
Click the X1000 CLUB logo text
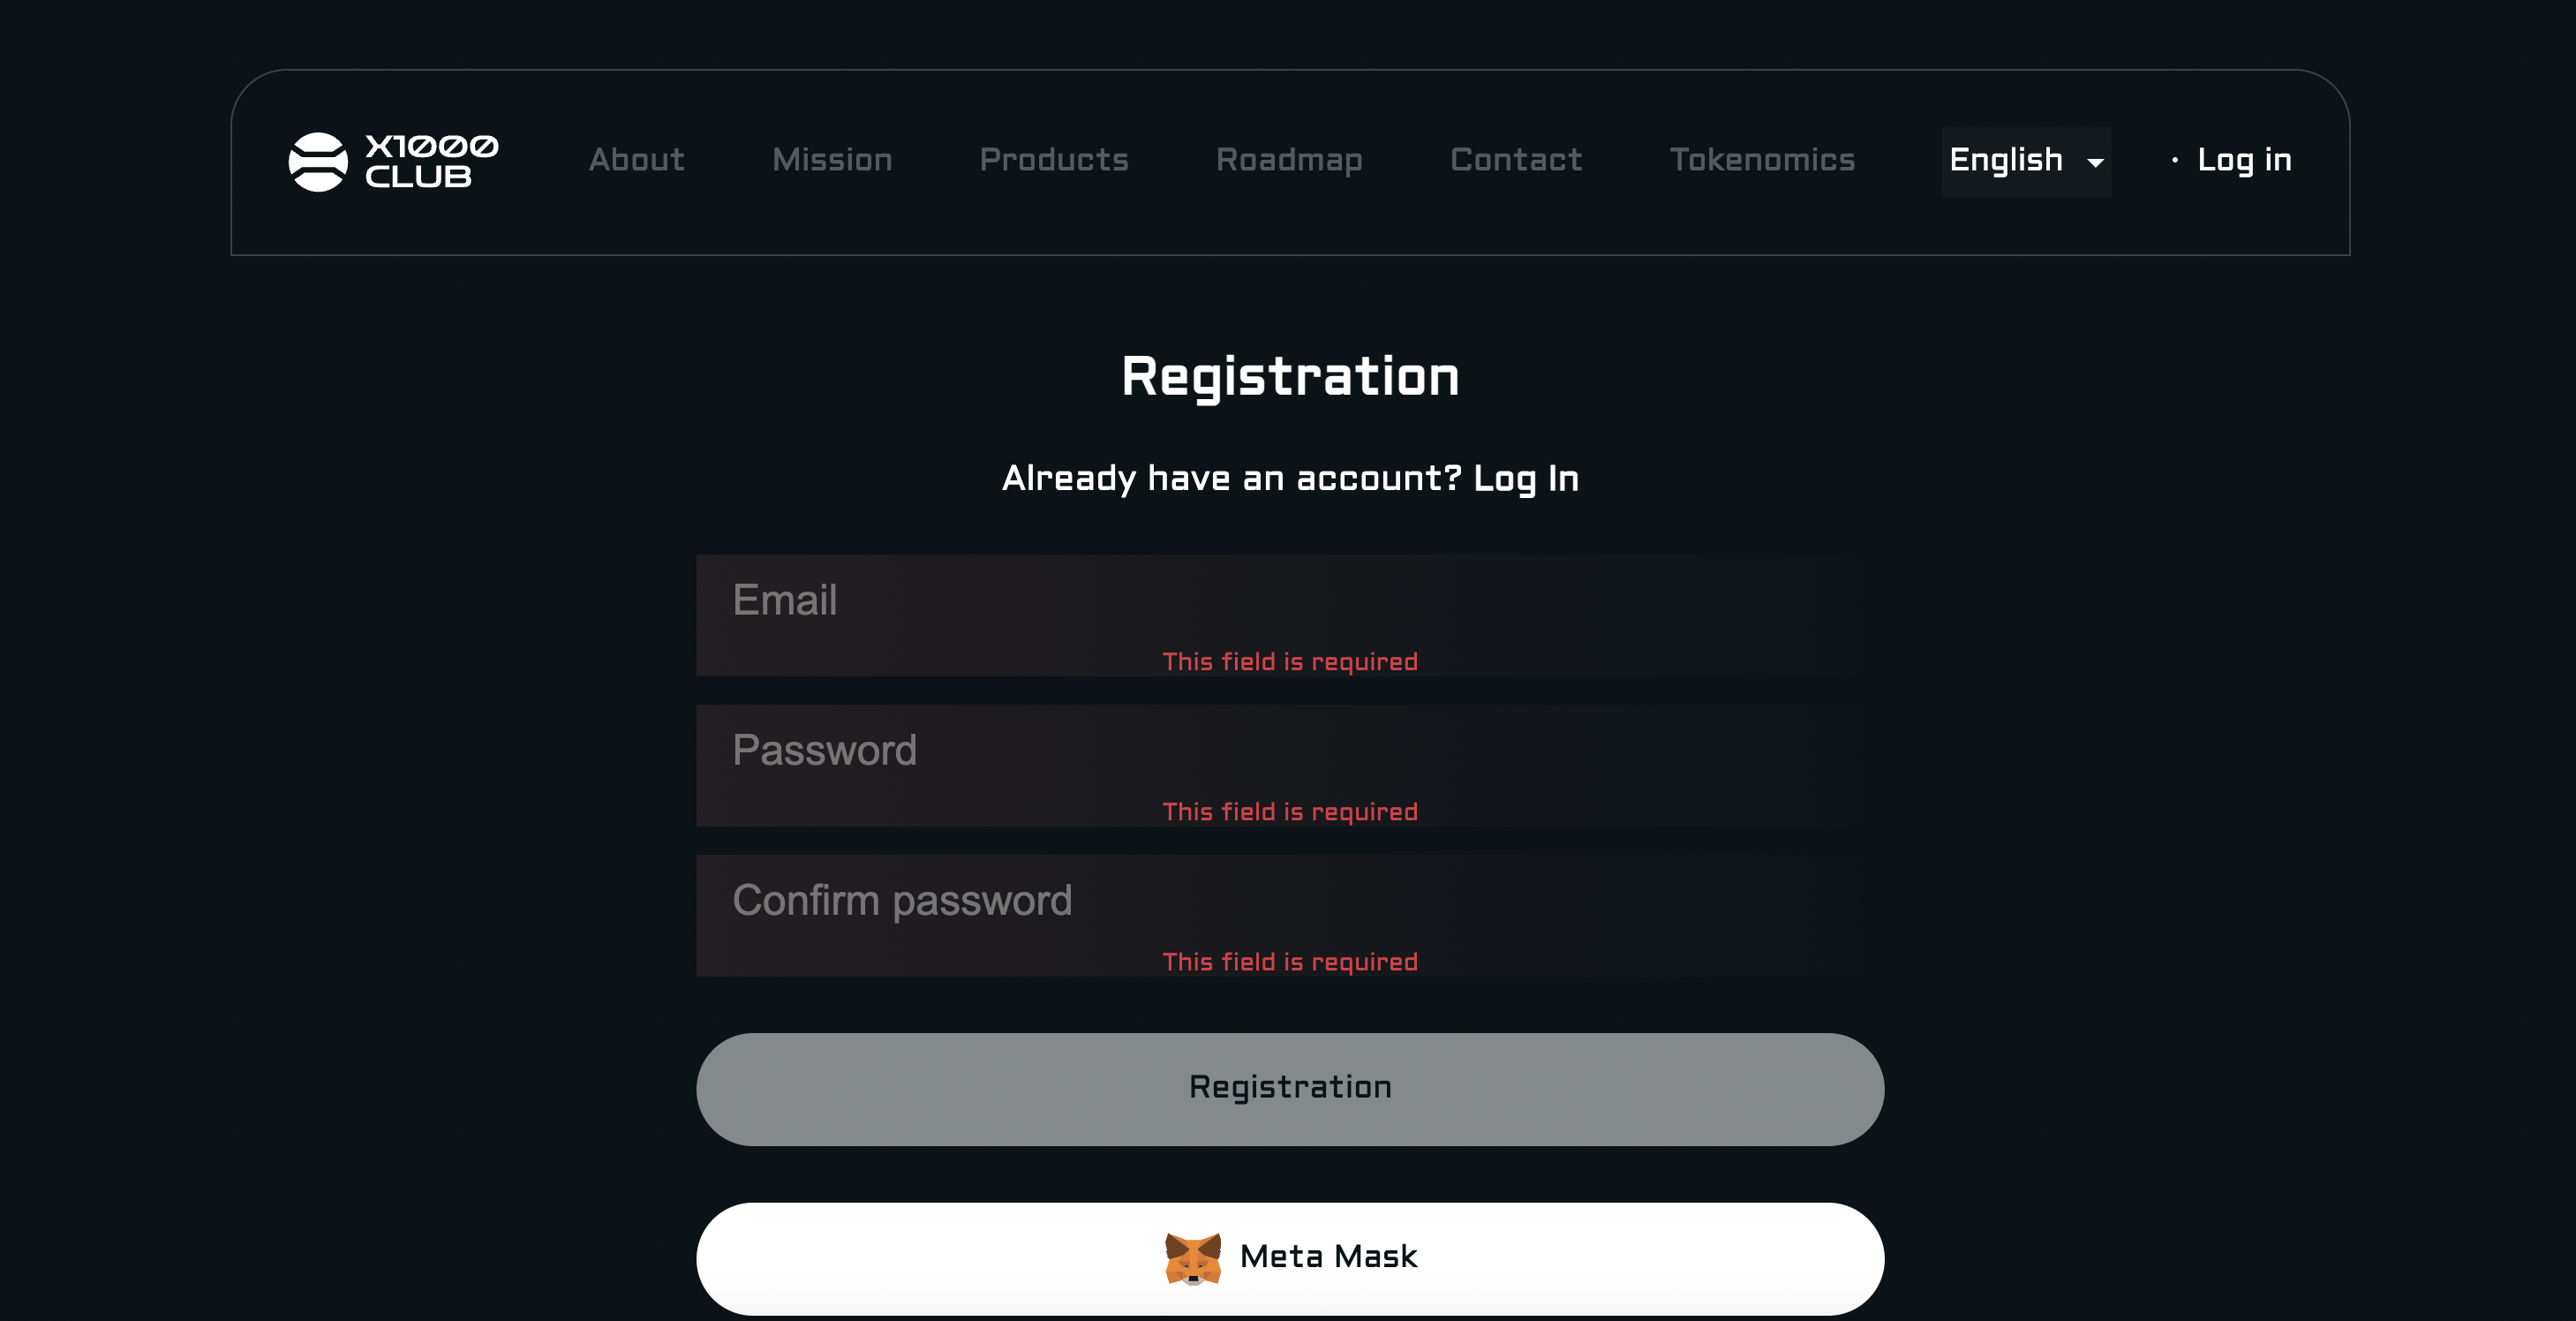[x=431, y=161]
